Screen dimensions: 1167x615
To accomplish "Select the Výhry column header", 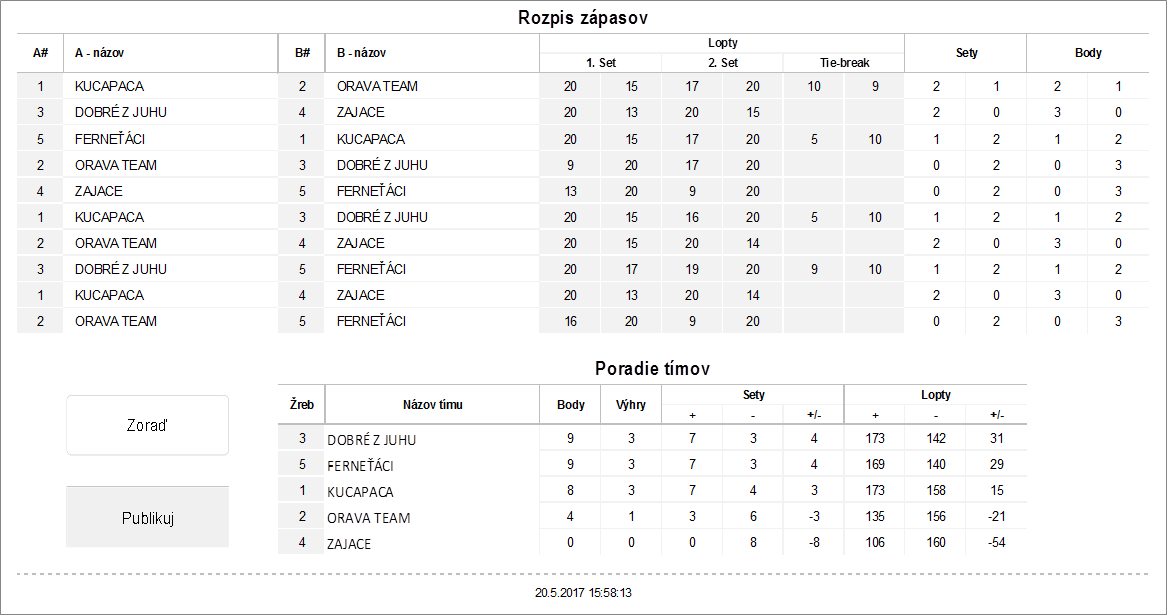I will coord(631,405).
